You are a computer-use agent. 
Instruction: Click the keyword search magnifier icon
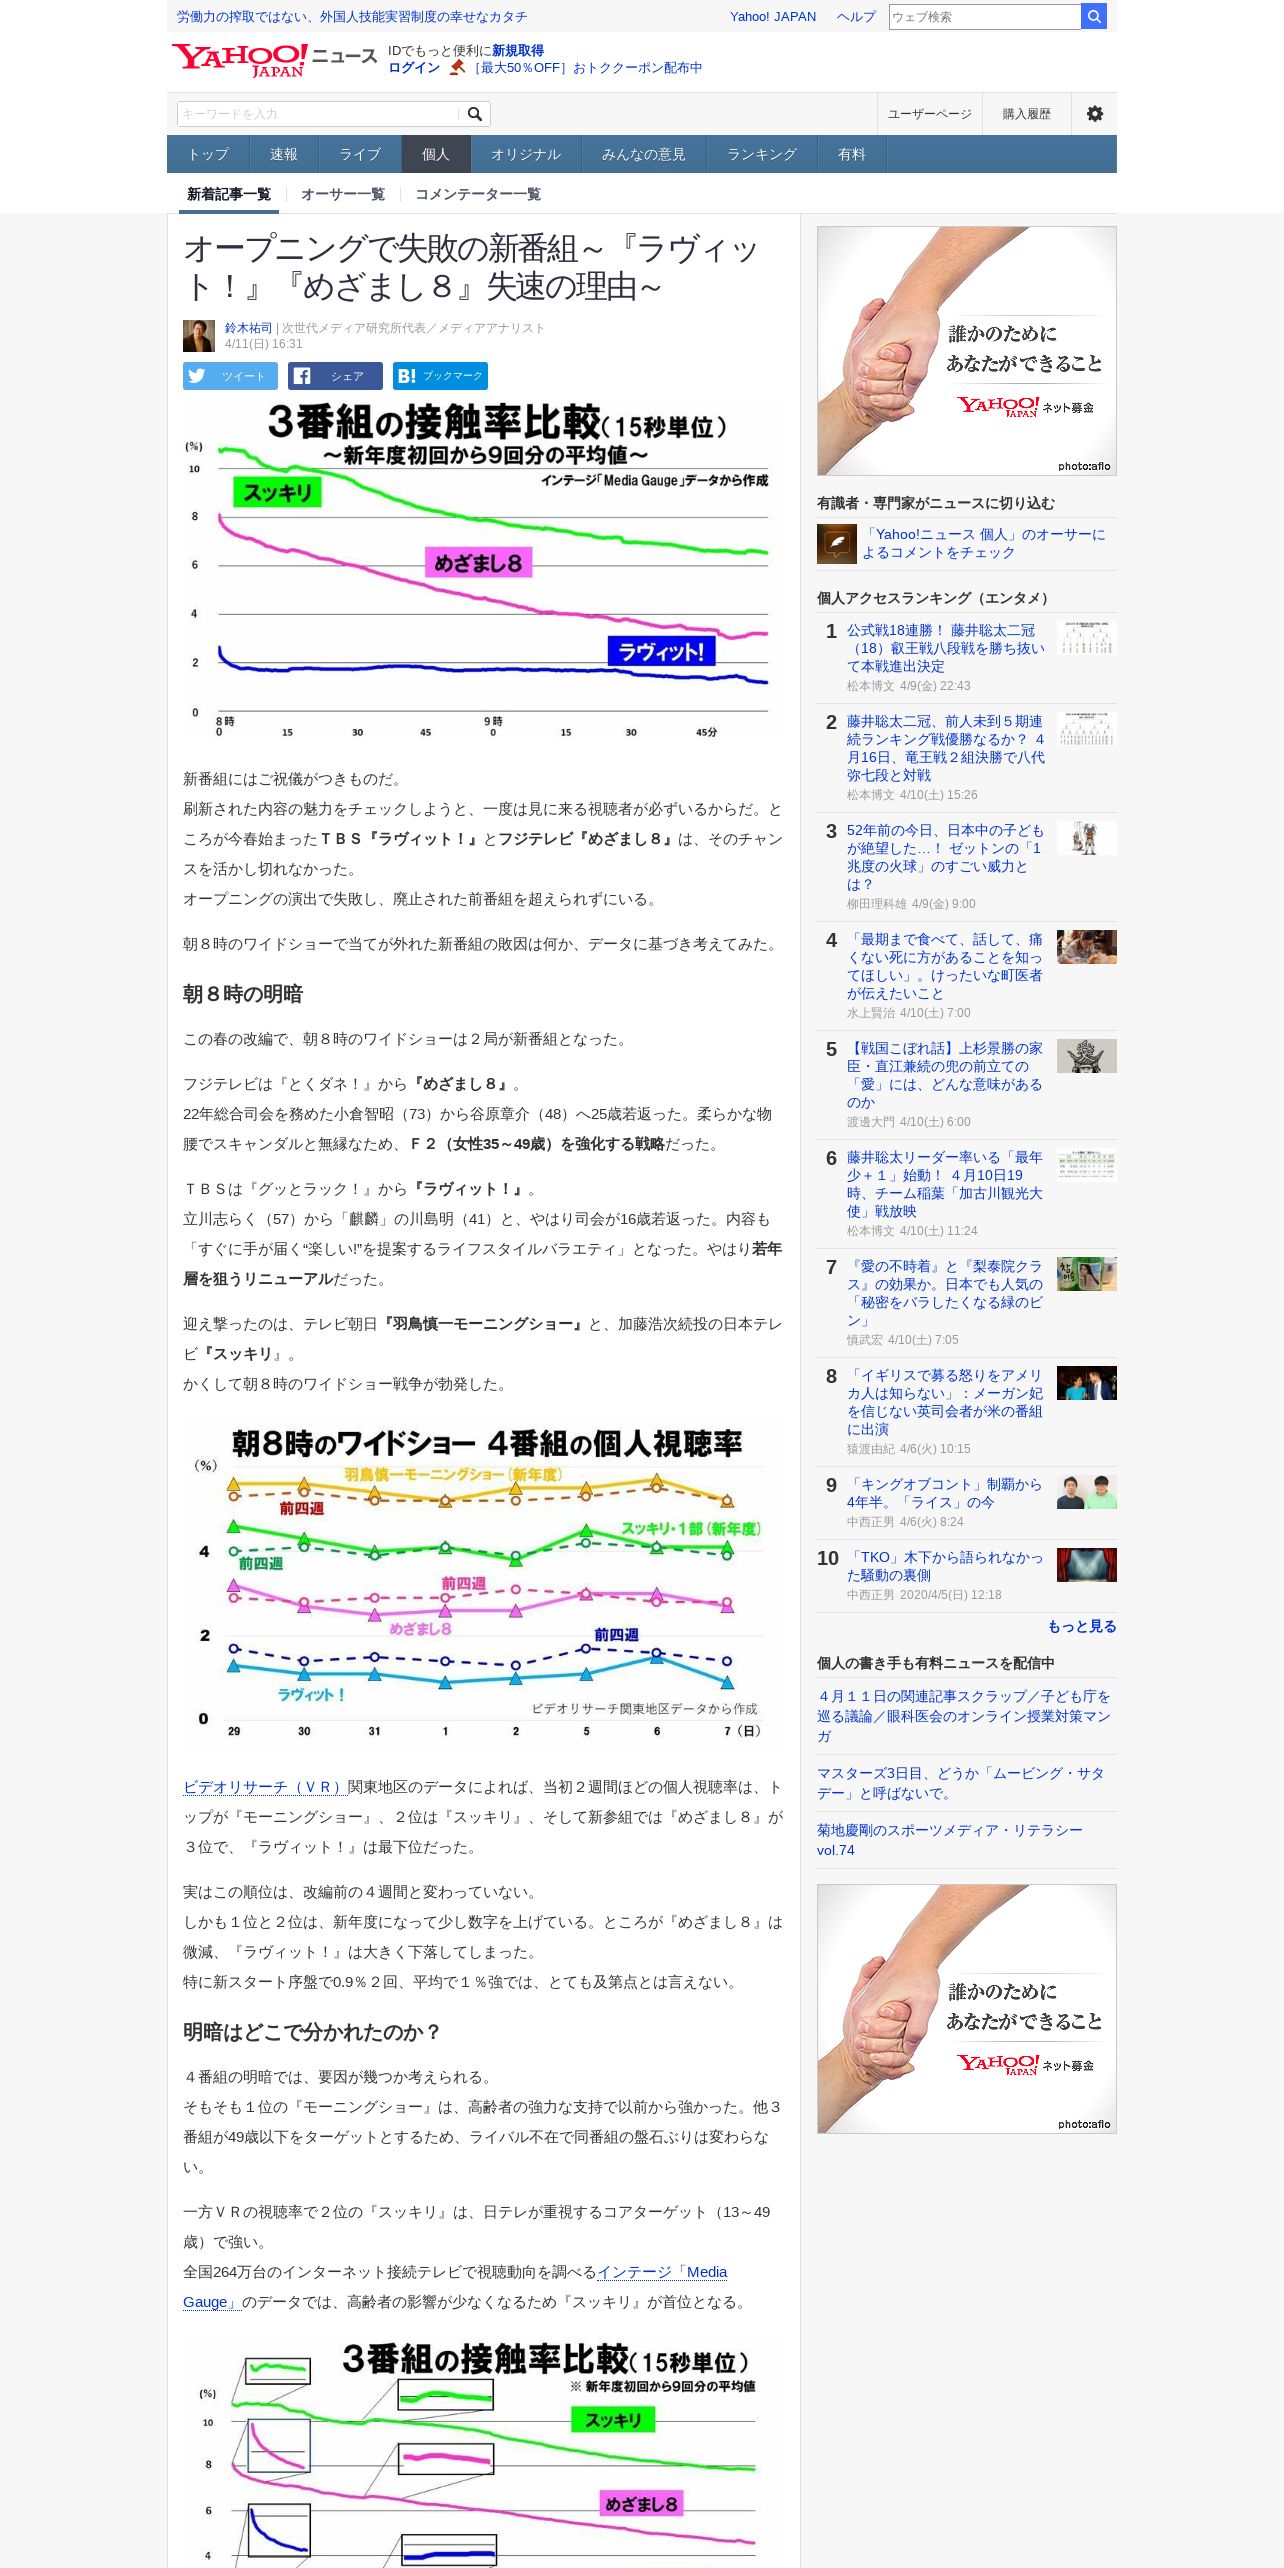(475, 114)
